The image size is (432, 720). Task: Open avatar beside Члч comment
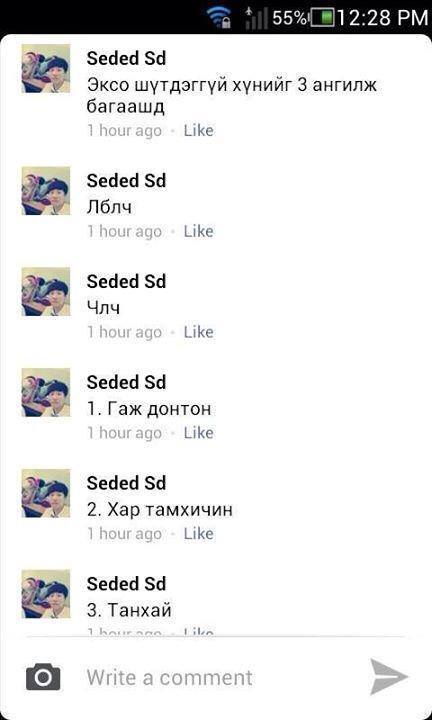pyautogui.click(x=46, y=292)
